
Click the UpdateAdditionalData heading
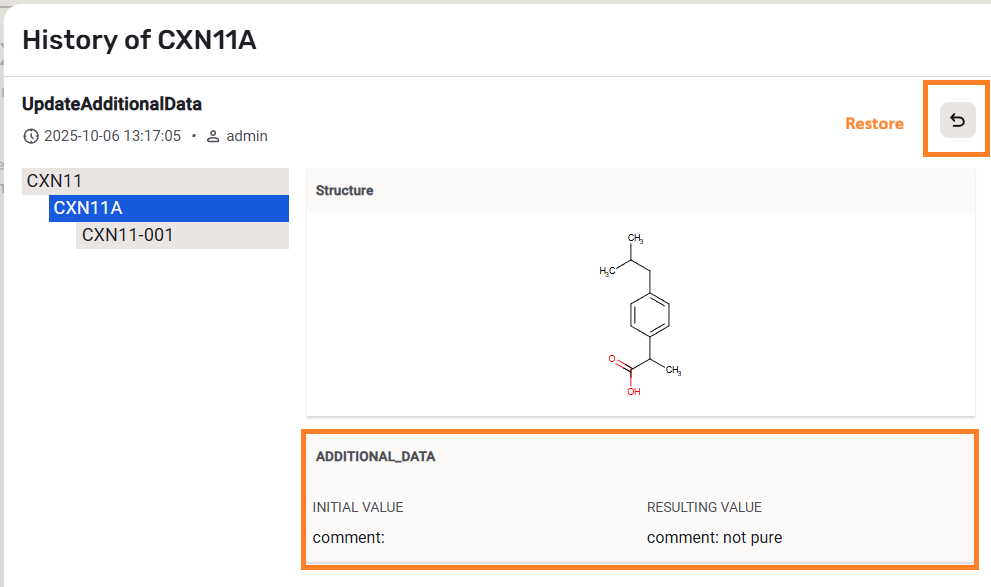112,104
